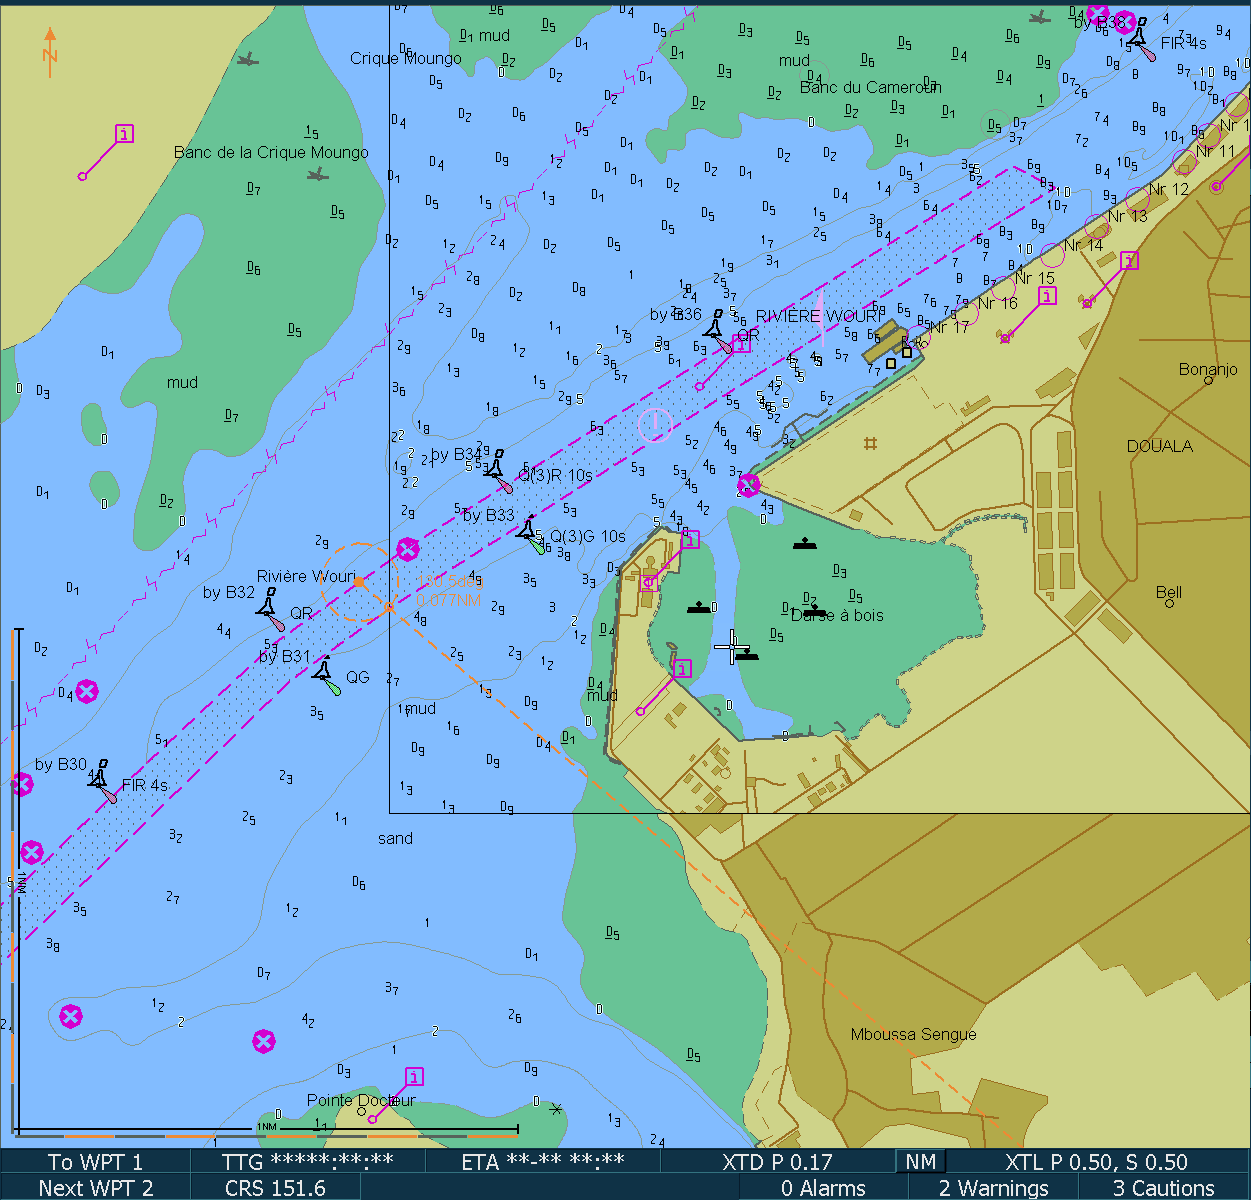The height and width of the screenshot is (1200, 1251).
Task: Click the black mooring symbol beside the crosshair cursor
Action: (x=747, y=656)
